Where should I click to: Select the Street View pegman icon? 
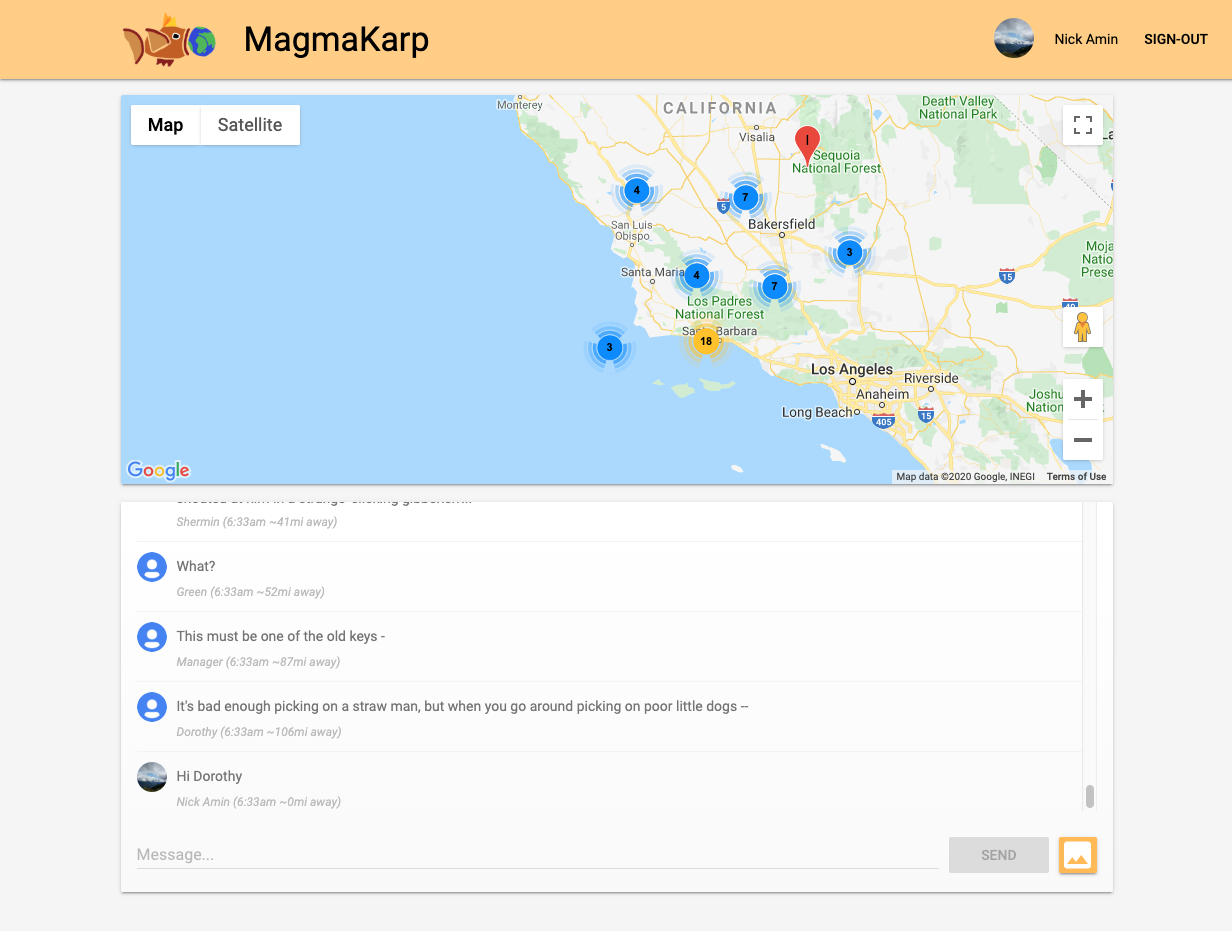click(x=1082, y=327)
